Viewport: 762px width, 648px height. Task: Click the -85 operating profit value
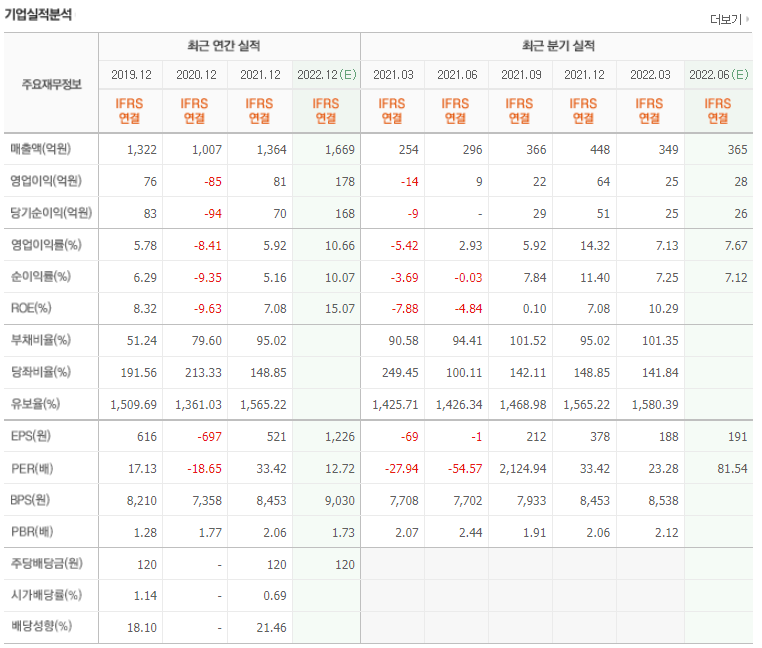click(213, 182)
